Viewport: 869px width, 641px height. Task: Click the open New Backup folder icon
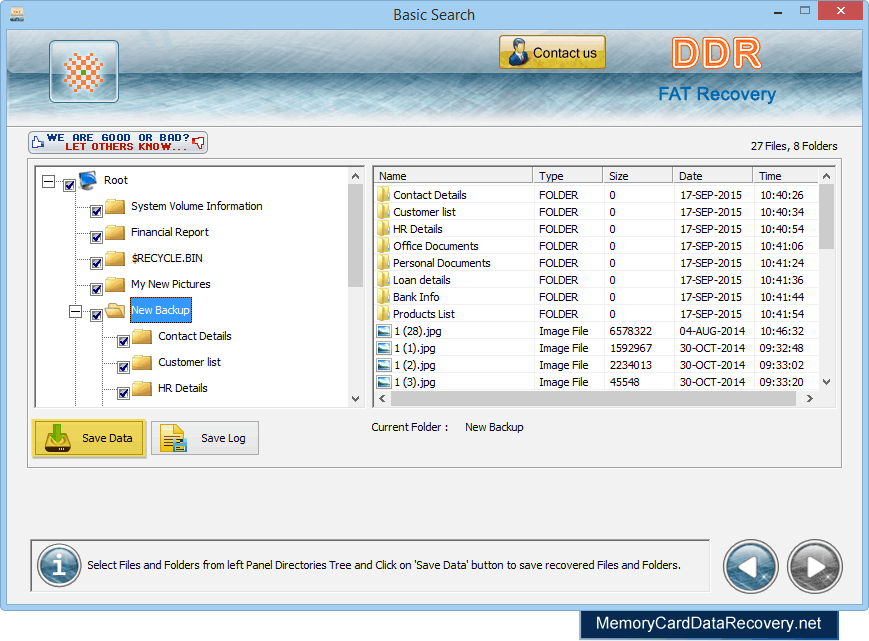tap(115, 310)
